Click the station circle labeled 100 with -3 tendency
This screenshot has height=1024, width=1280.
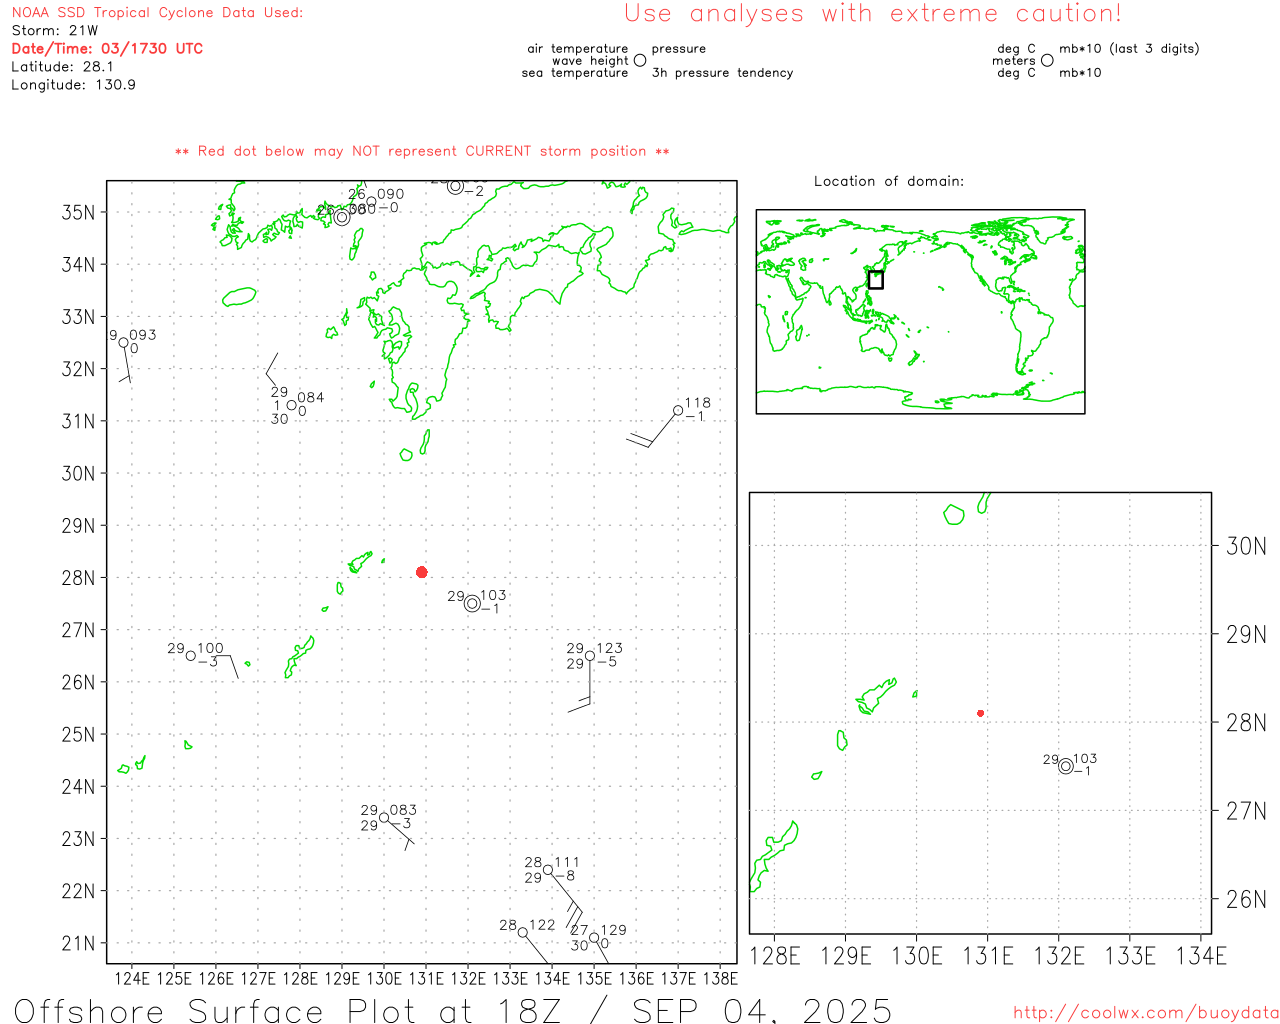(191, 656)
